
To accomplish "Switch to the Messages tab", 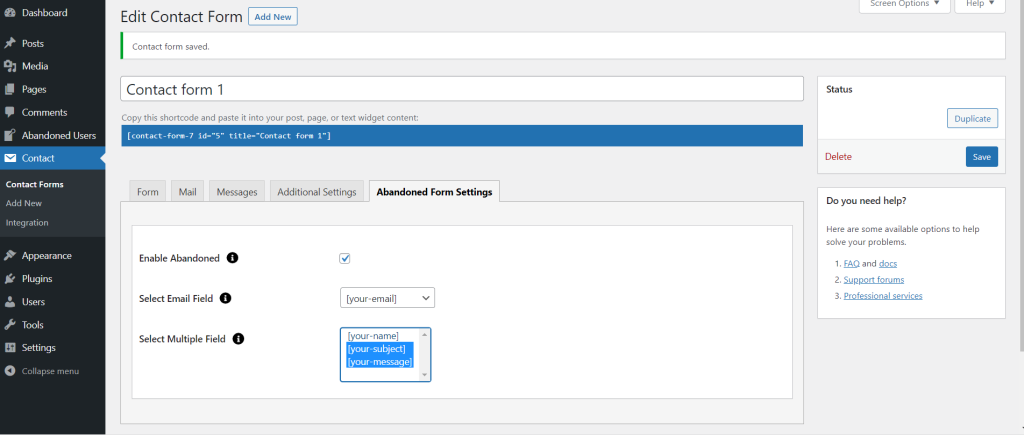I will click(237, 192).
